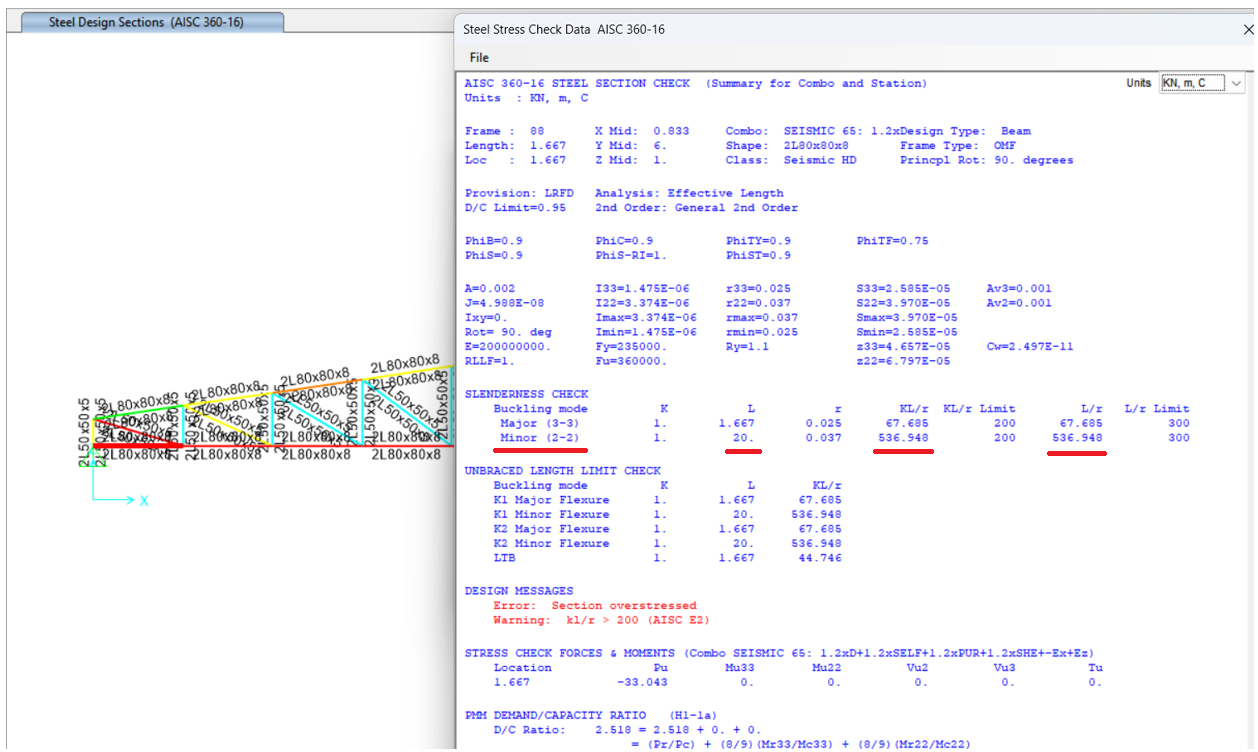Image resolution: width=1258 pixels, height=752 pixels.
Task: Click the LTB KL/r value 44.746
Action: [821, 558]
